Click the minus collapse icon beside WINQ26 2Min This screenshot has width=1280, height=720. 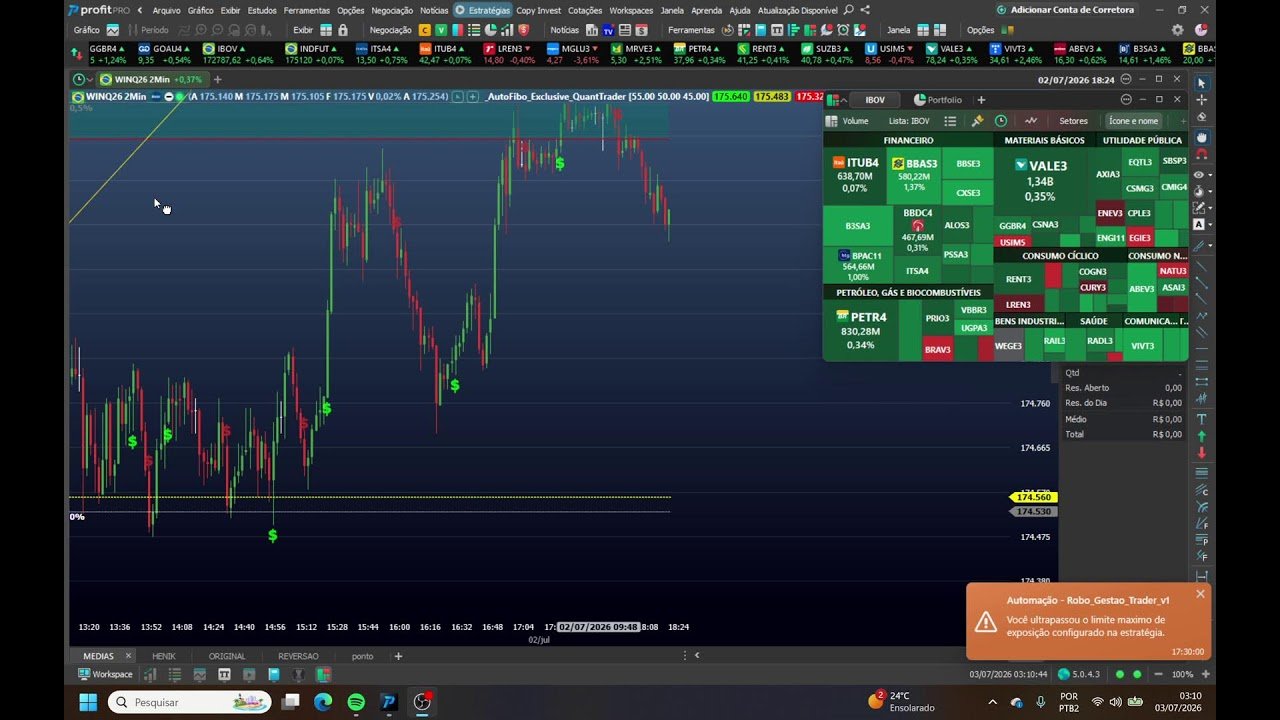168,96
